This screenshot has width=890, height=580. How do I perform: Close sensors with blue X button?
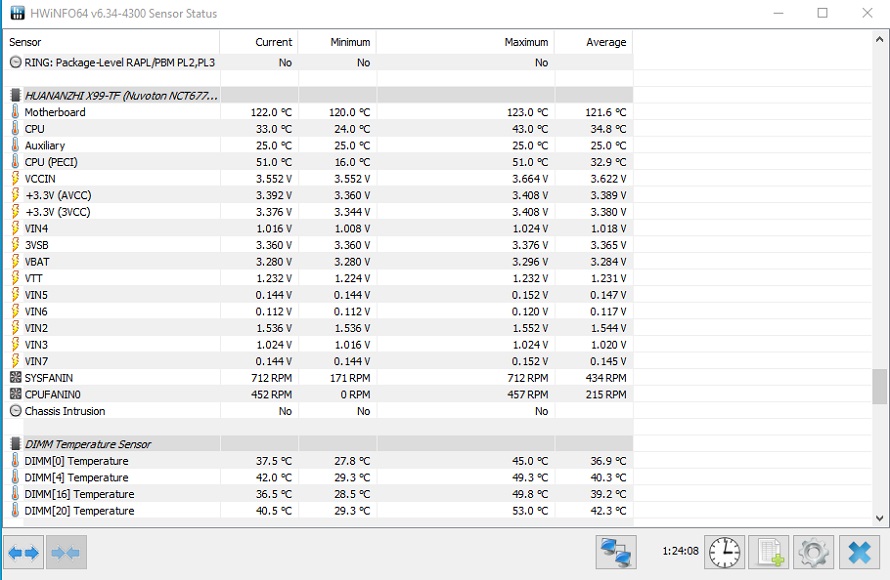[x=859, y=552]
